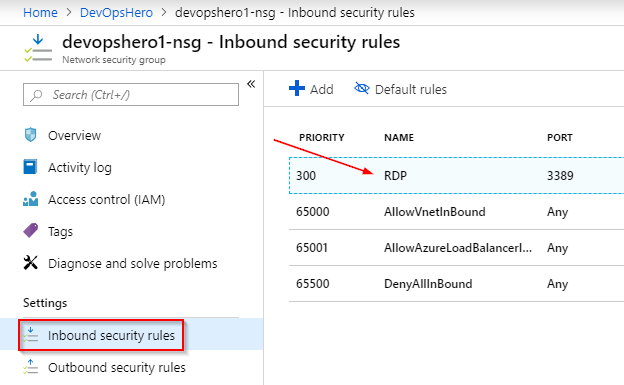Click the Any port of AllowAzureLoadBalancerI... row
The height and width of the screenshot is (385, 624).
coord(557,248)
